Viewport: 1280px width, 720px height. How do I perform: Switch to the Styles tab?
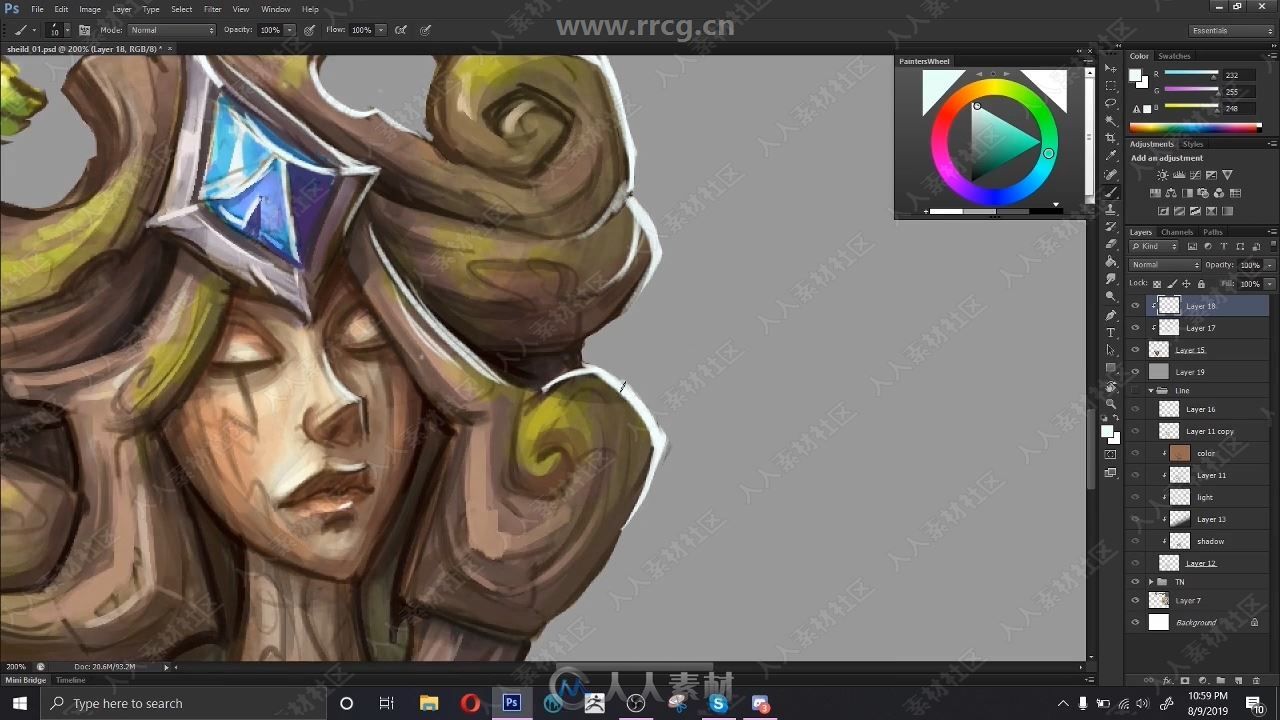click(x=1193, y=144)
